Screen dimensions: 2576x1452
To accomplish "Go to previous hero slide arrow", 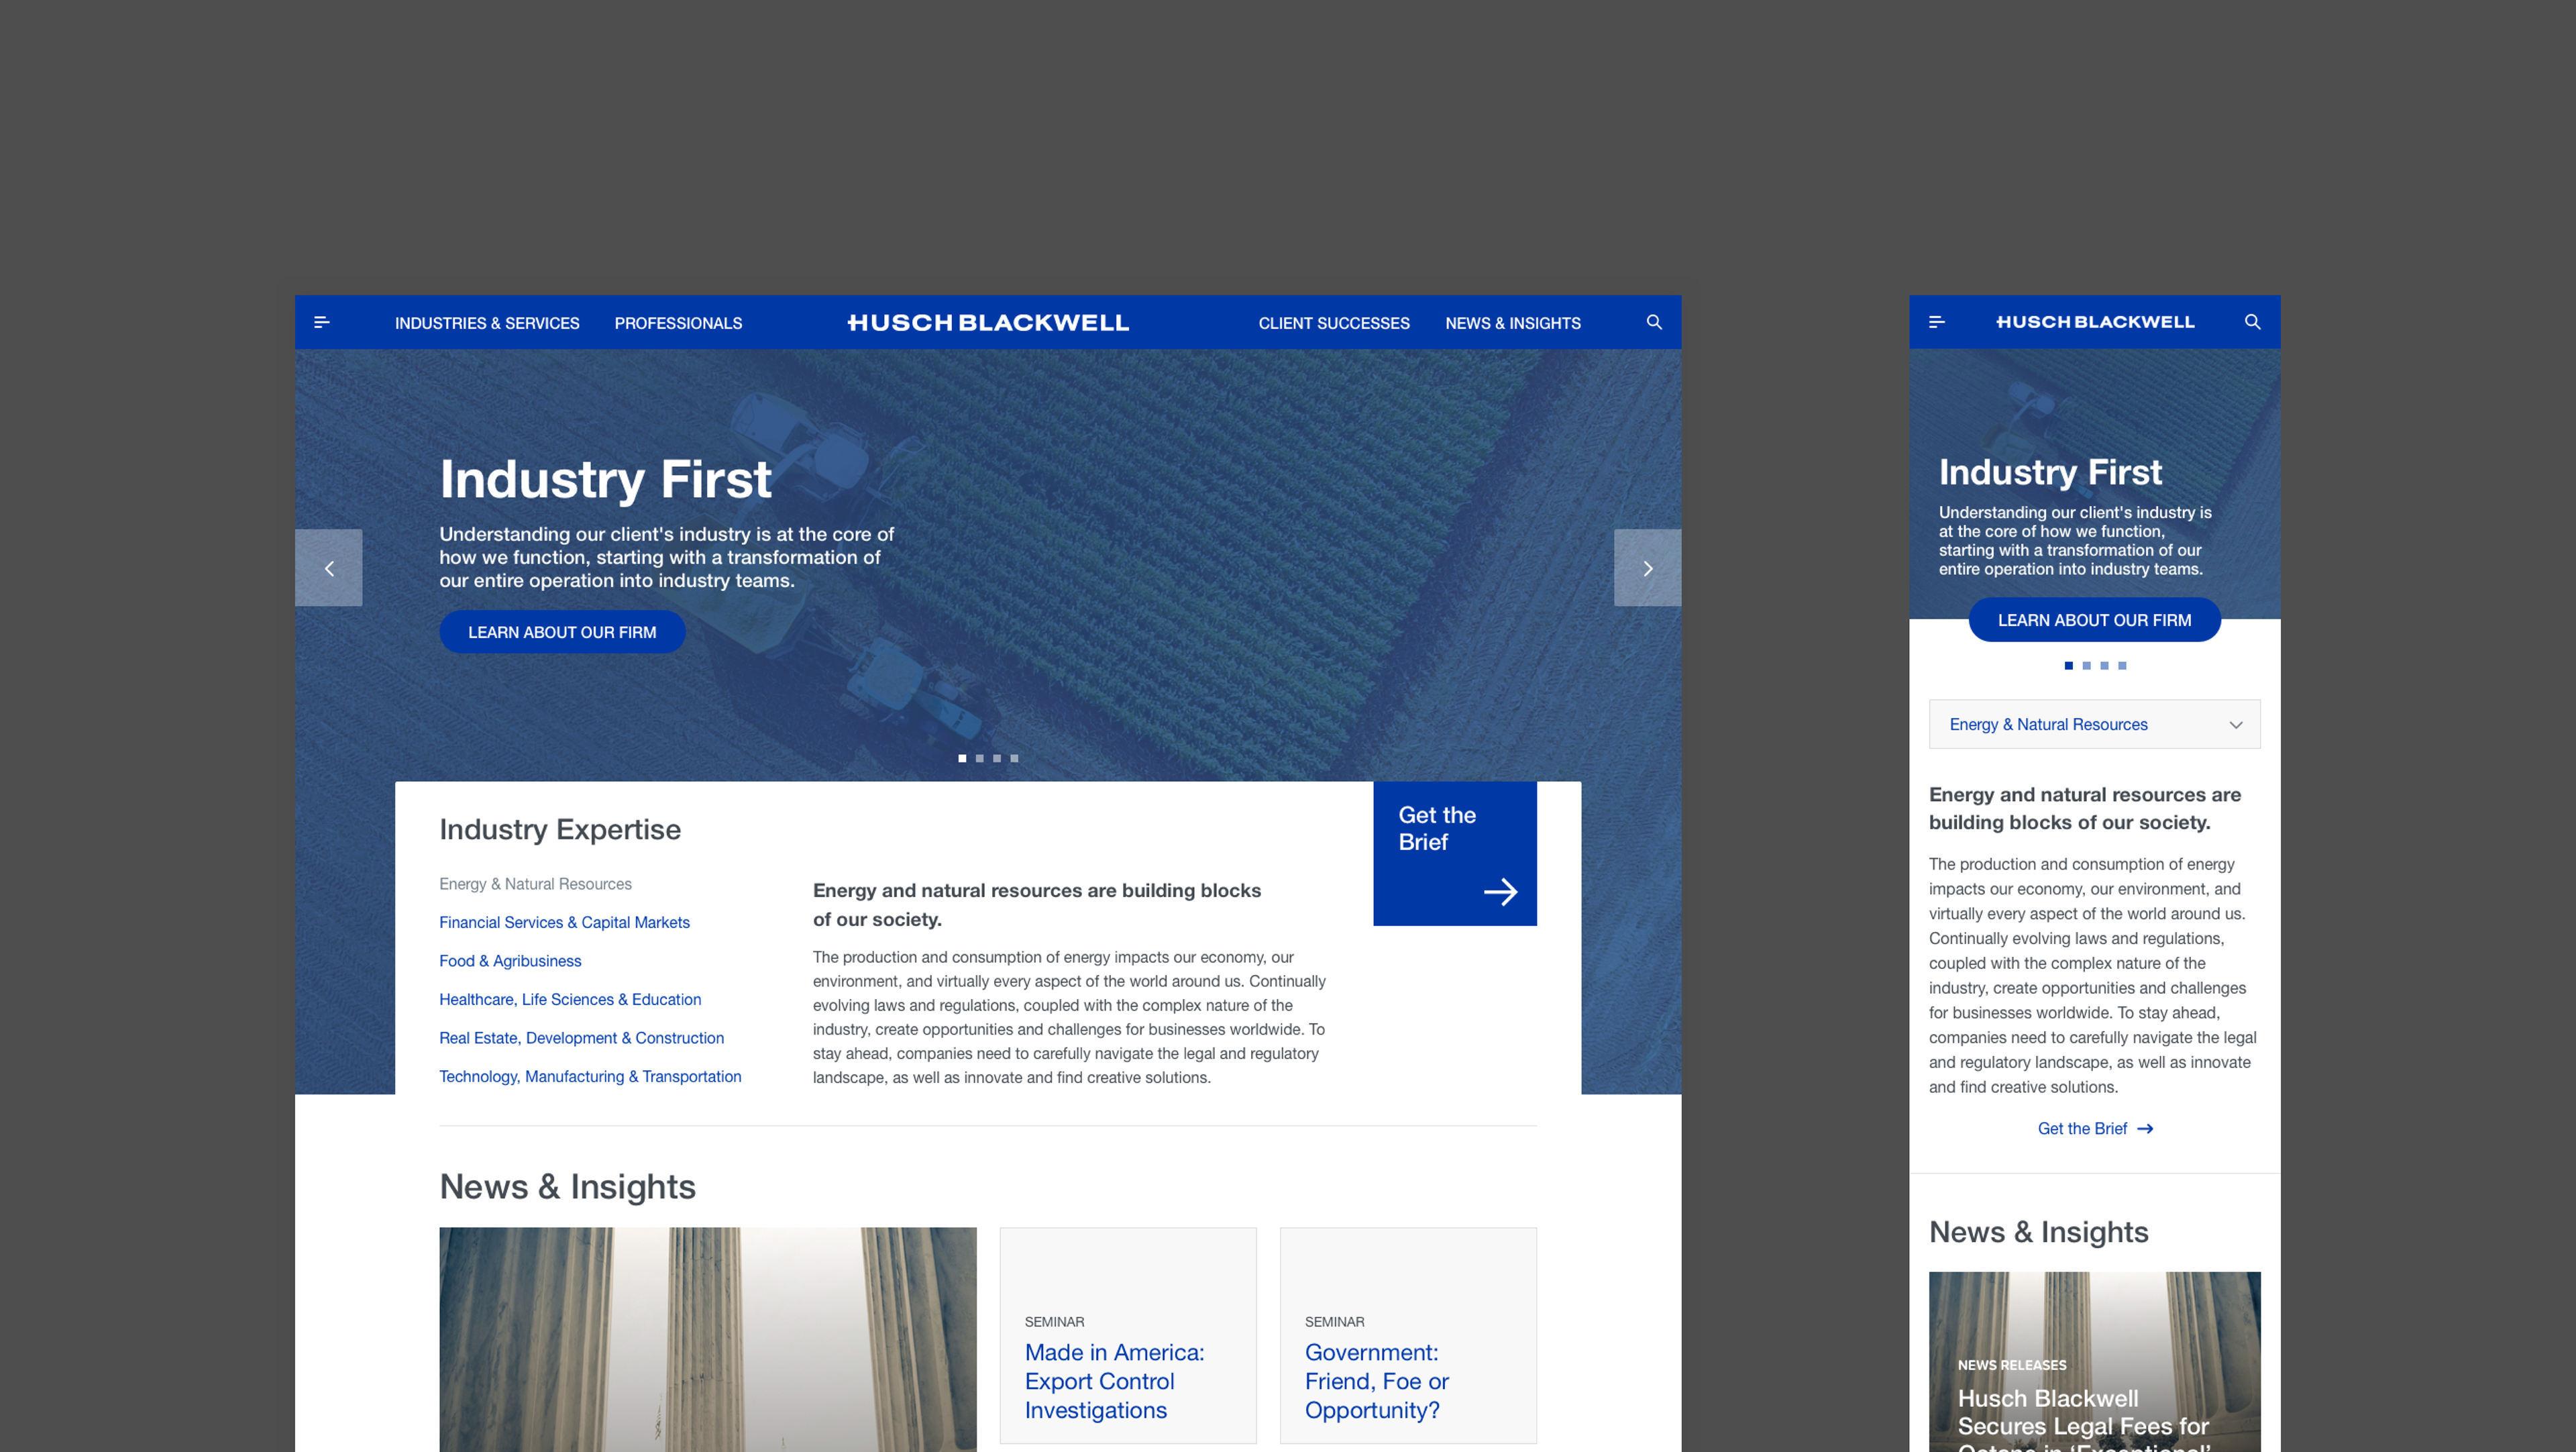I will pyautogui.click(x=329, y=568).
